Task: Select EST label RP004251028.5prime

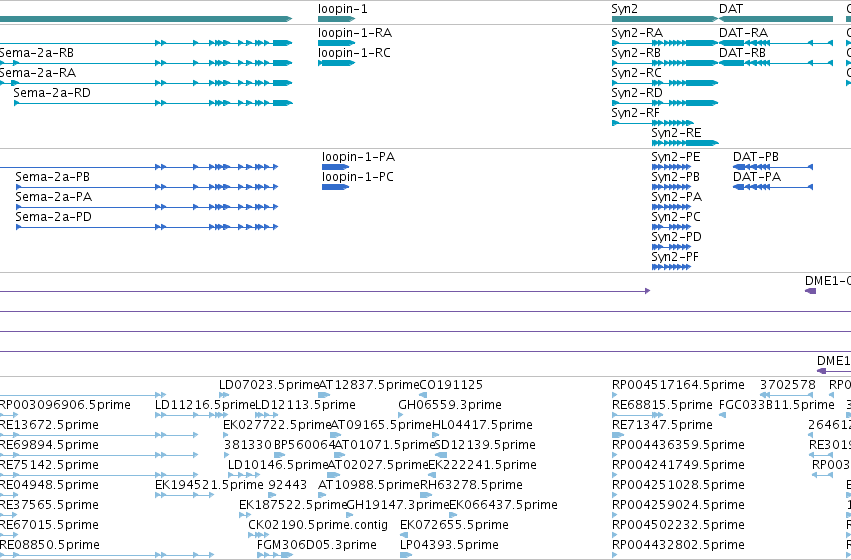Action: [678, 485]
